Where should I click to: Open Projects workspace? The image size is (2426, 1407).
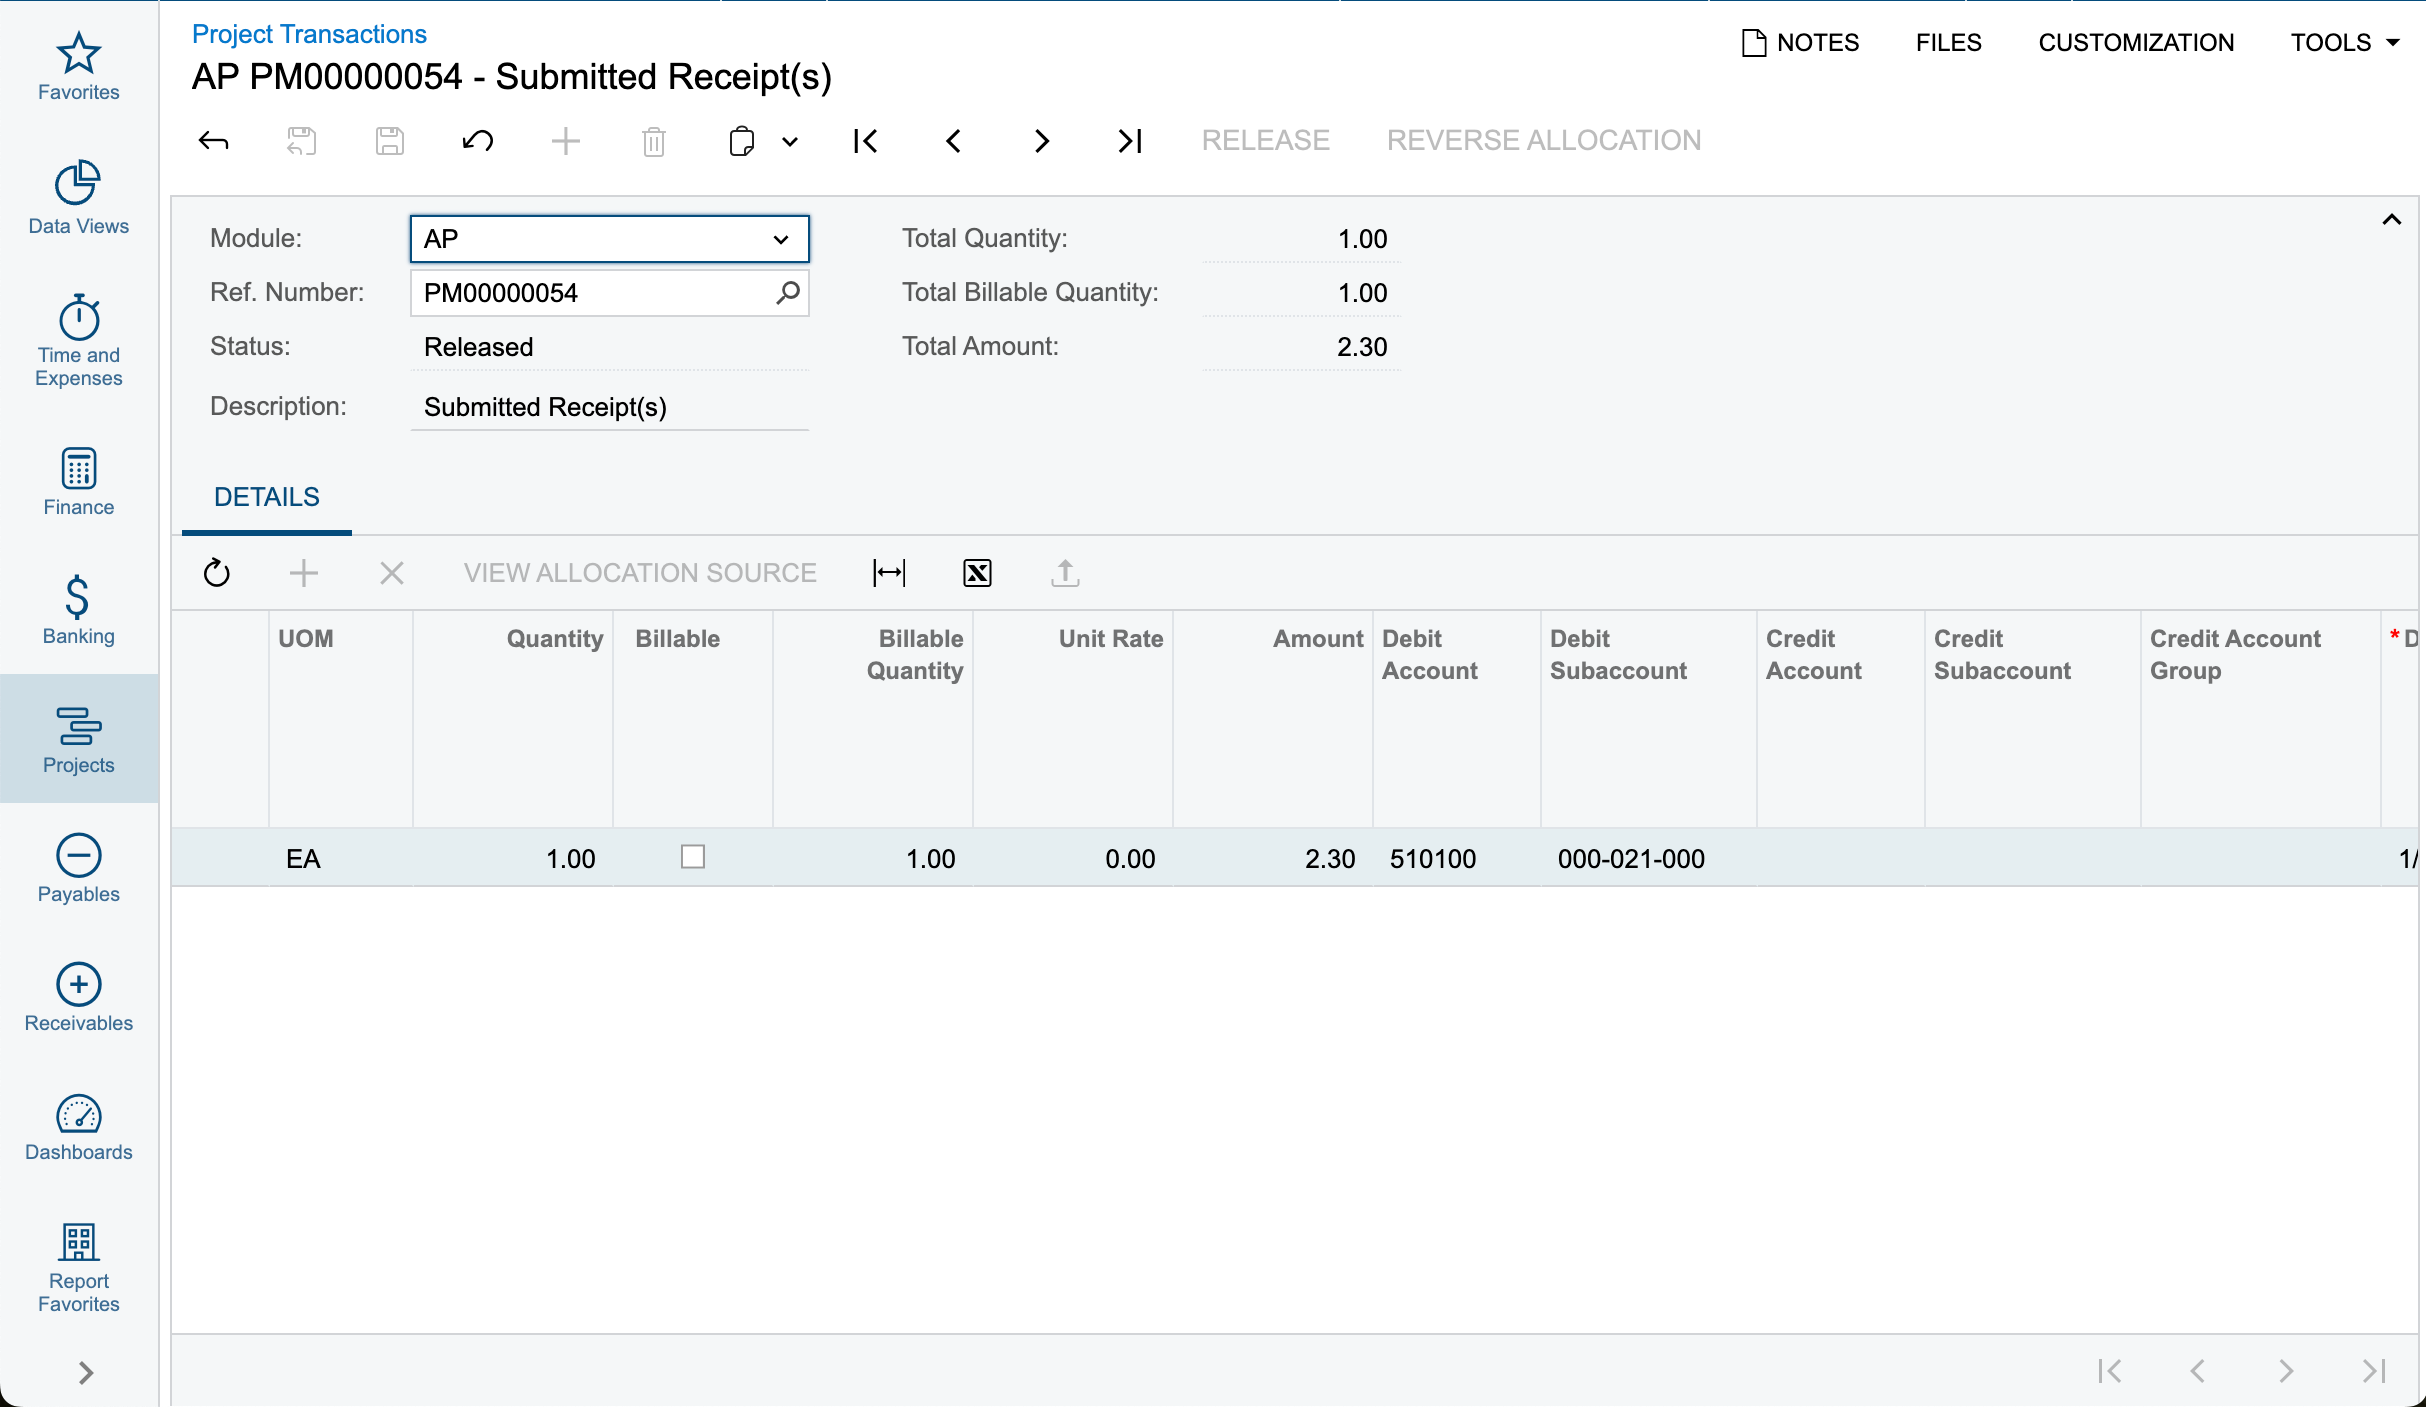pos(79,739)
